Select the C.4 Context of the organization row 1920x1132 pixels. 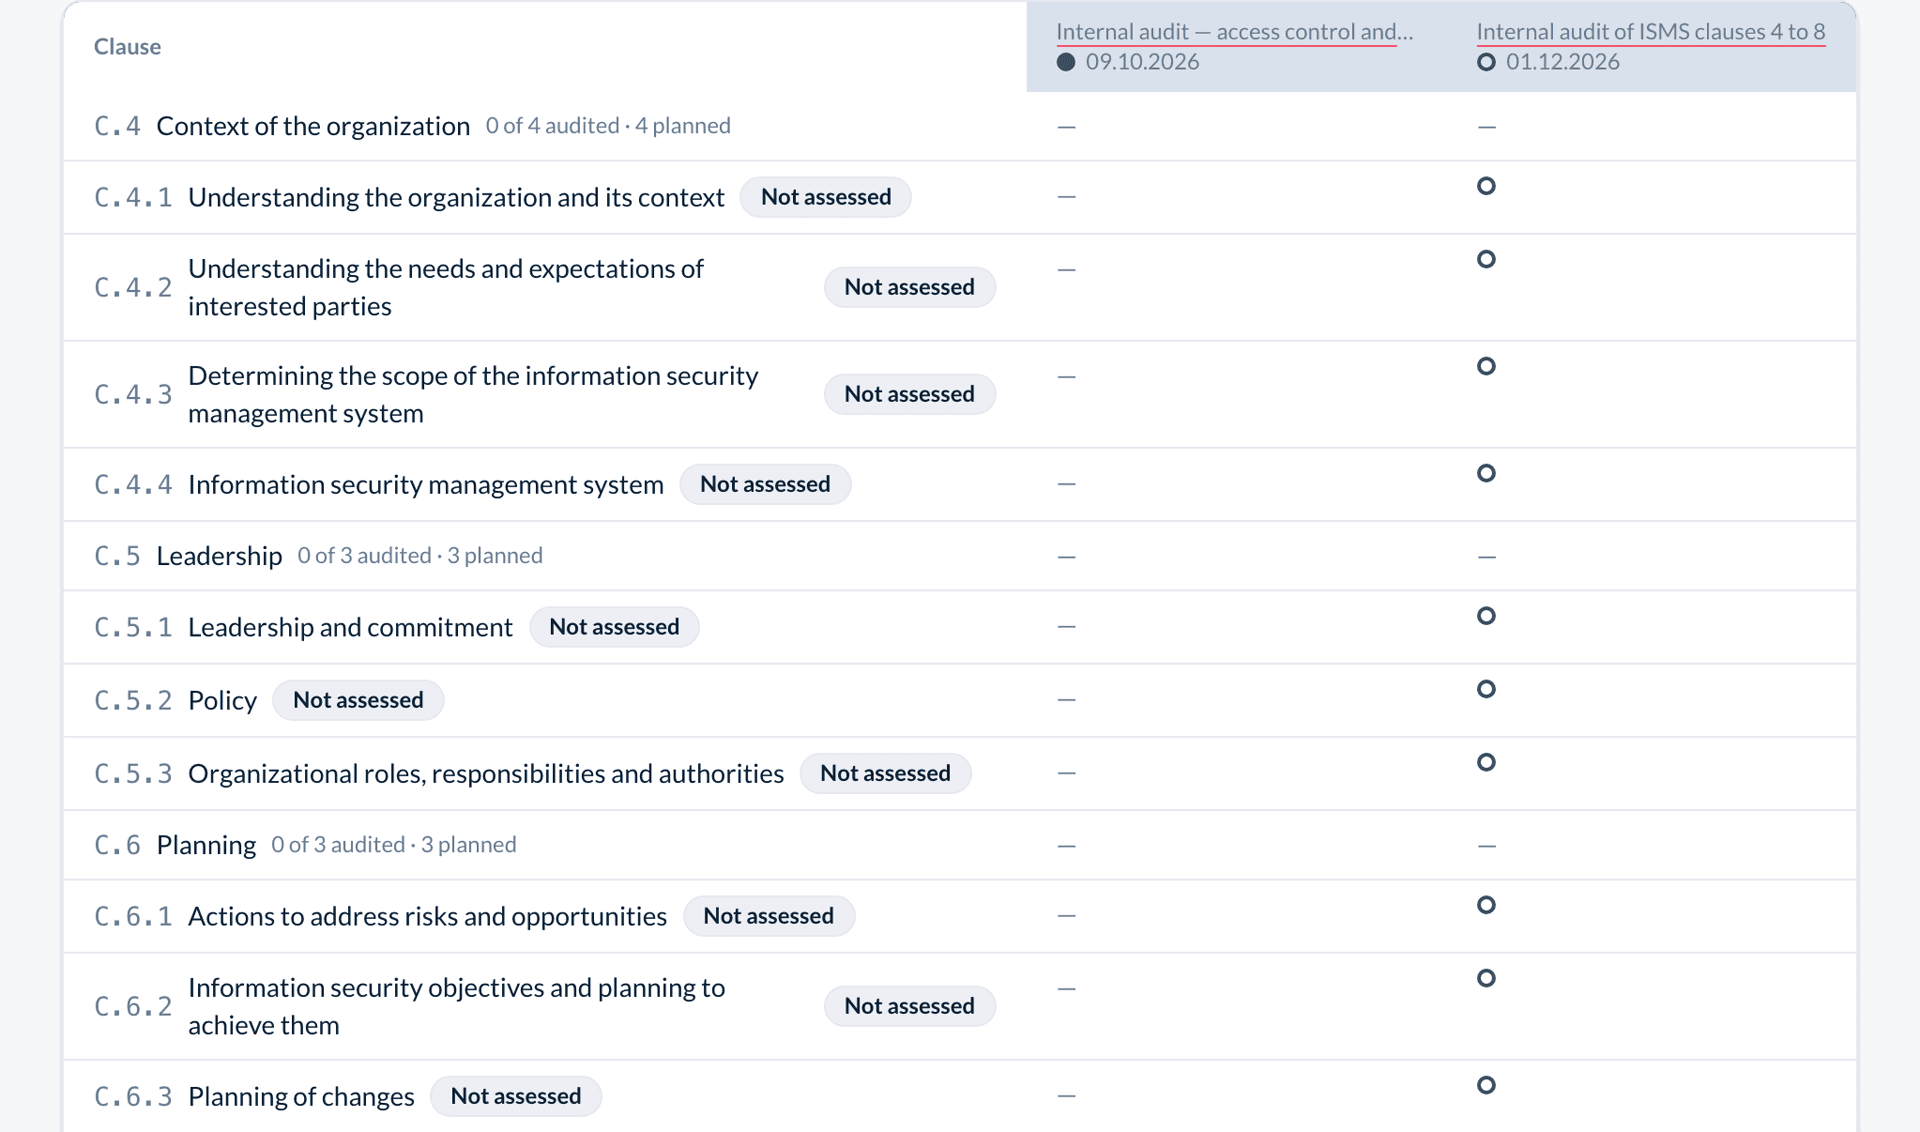pyautogui.click(x=960, y=126)
